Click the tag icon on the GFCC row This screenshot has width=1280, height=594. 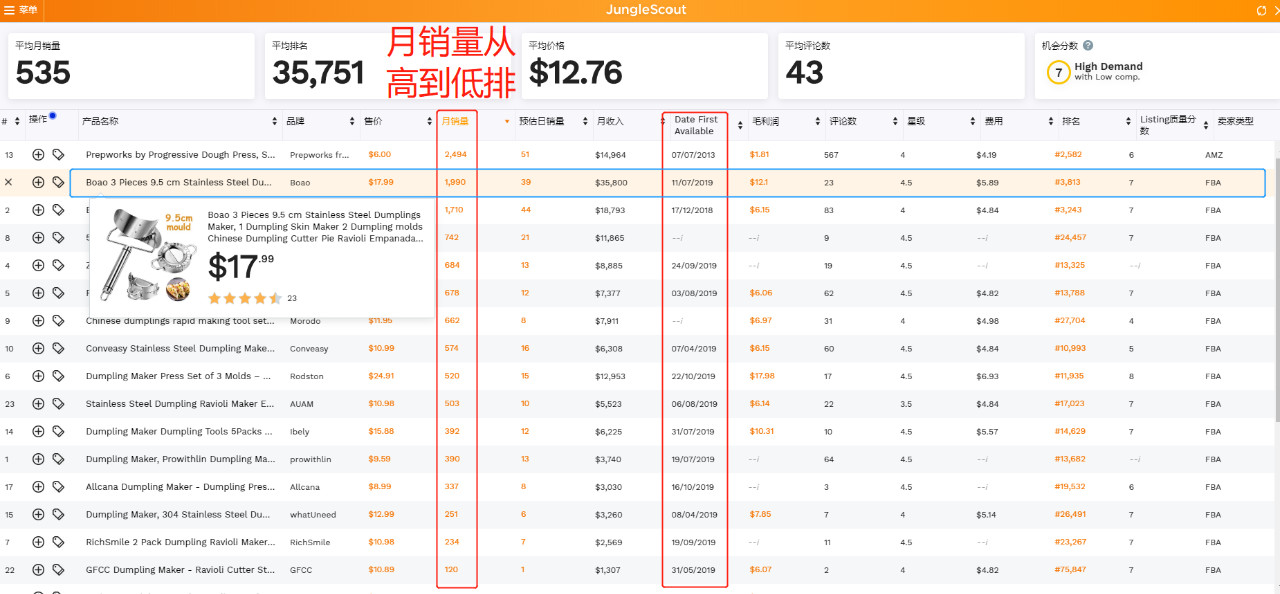point(58,570)
